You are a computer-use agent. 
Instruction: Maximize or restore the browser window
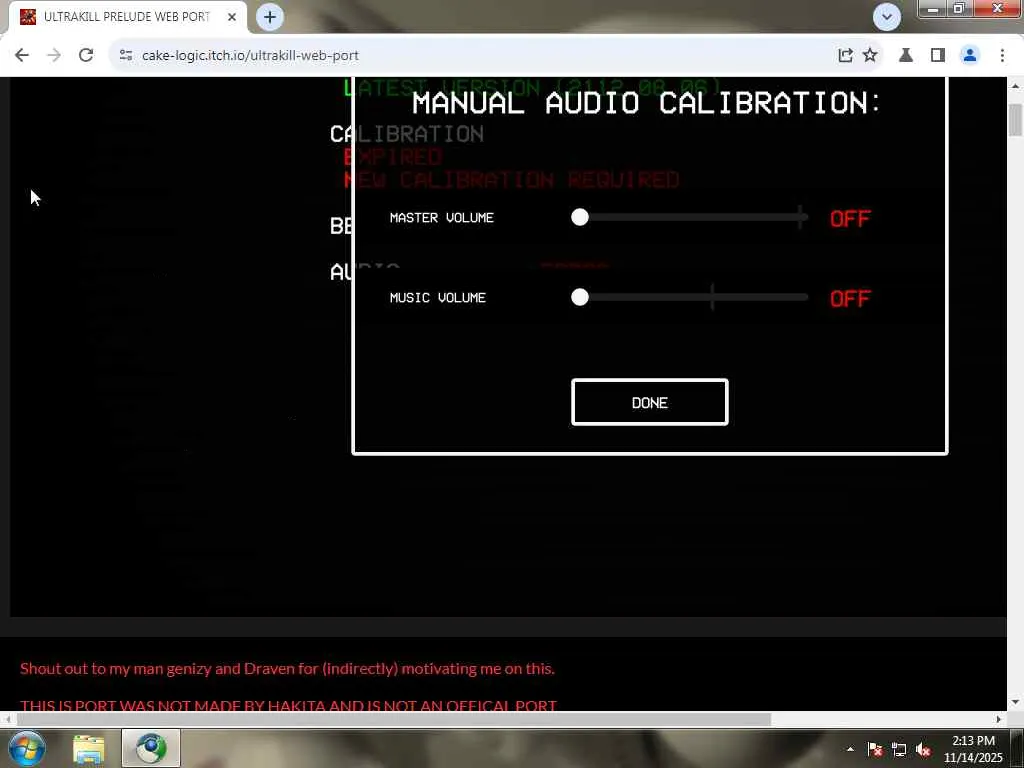coord(959,8)
